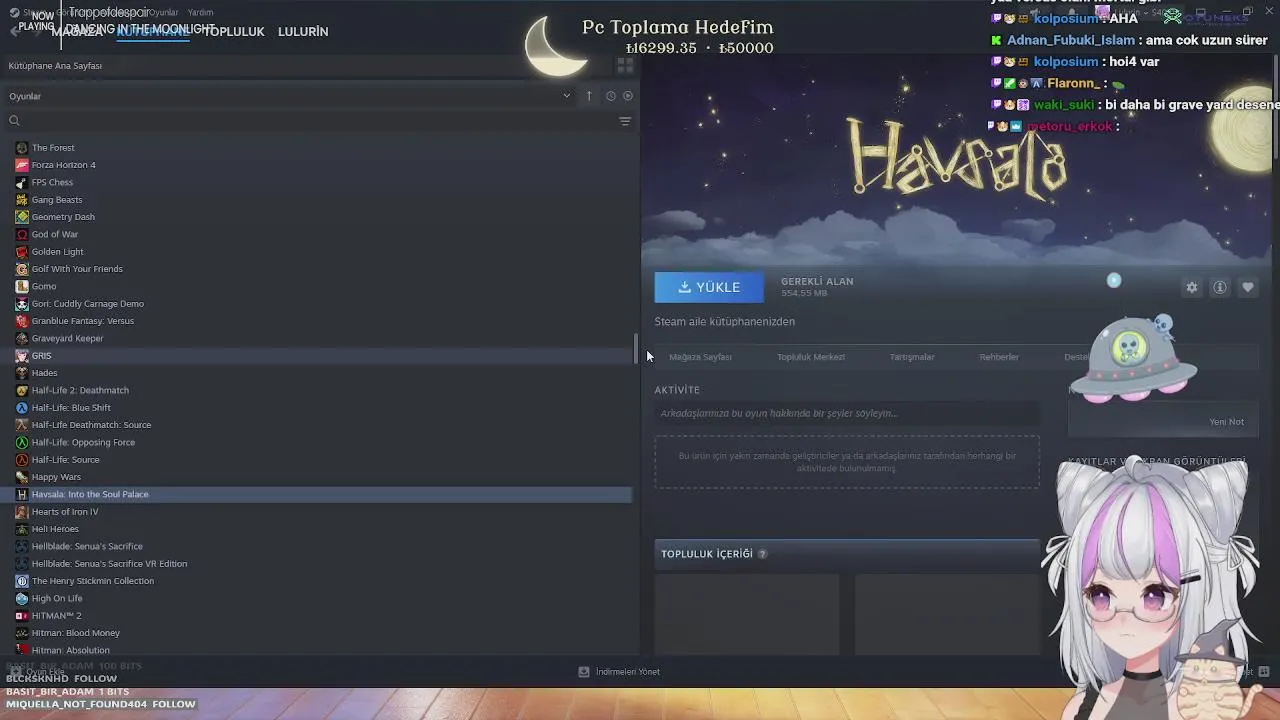Image resolution: width=1280 pixels, height=720 pixels.
Task: Select Gomo game icon
Action: pos(21,286)
